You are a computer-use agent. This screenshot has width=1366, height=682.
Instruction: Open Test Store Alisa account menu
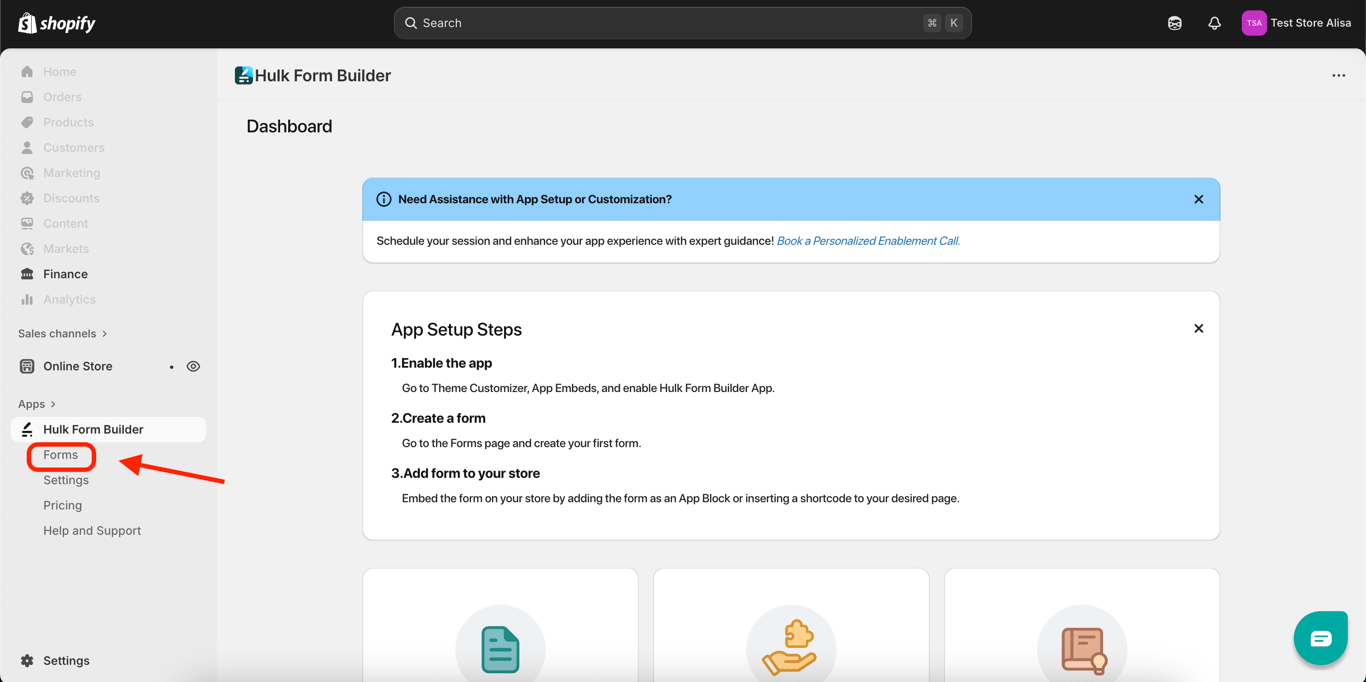coord(1297,23)
